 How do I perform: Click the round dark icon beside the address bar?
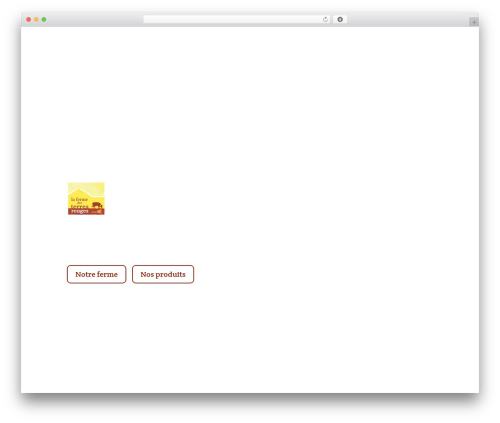(340, 20)
